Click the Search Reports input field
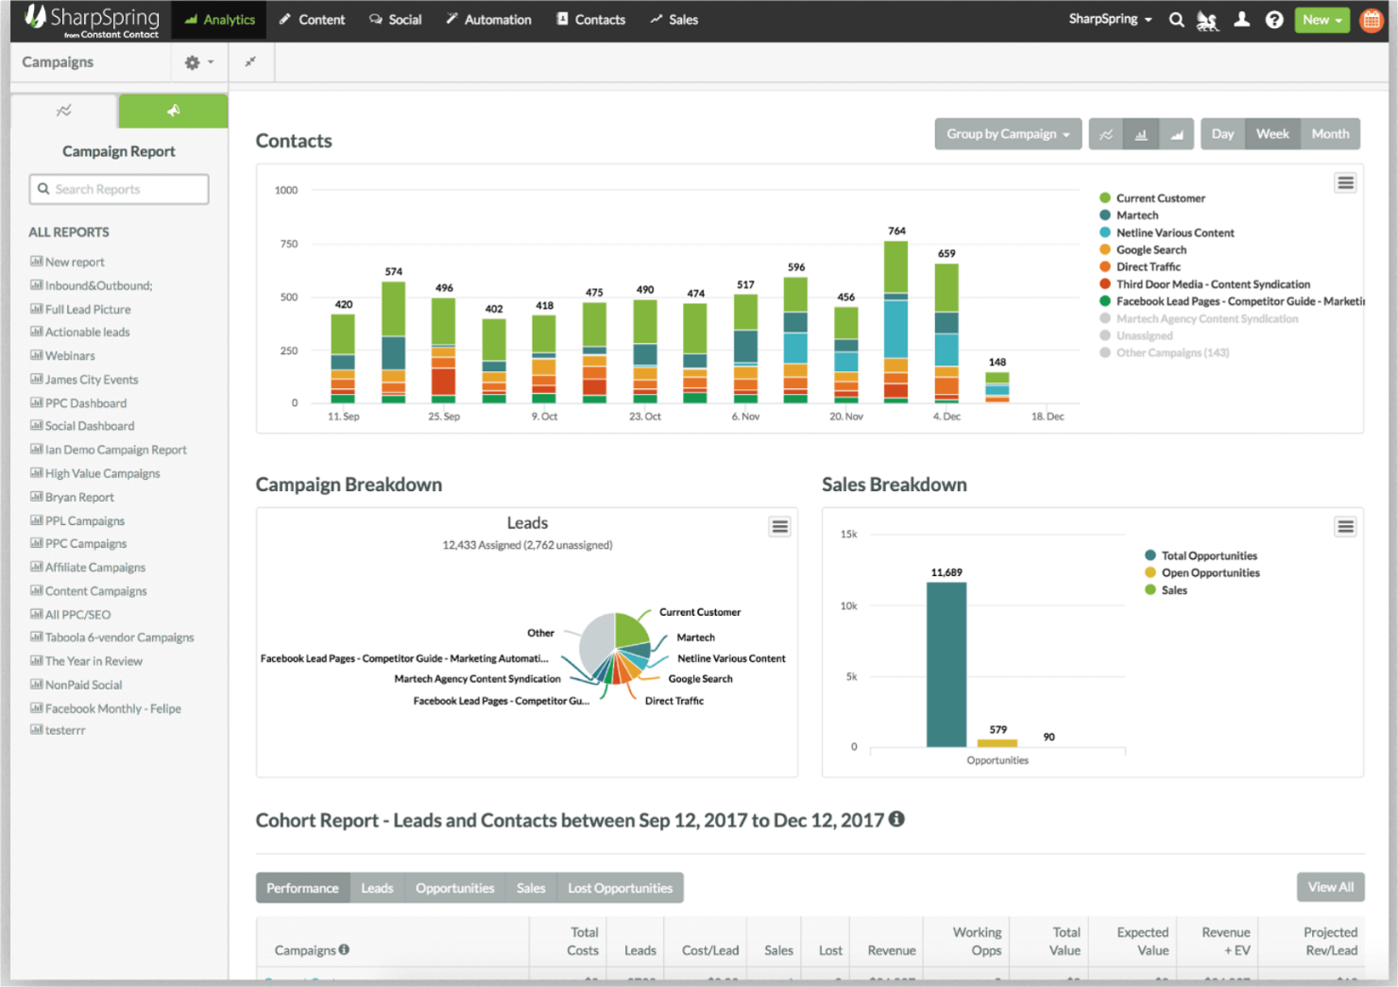 (x=118, y=188)
